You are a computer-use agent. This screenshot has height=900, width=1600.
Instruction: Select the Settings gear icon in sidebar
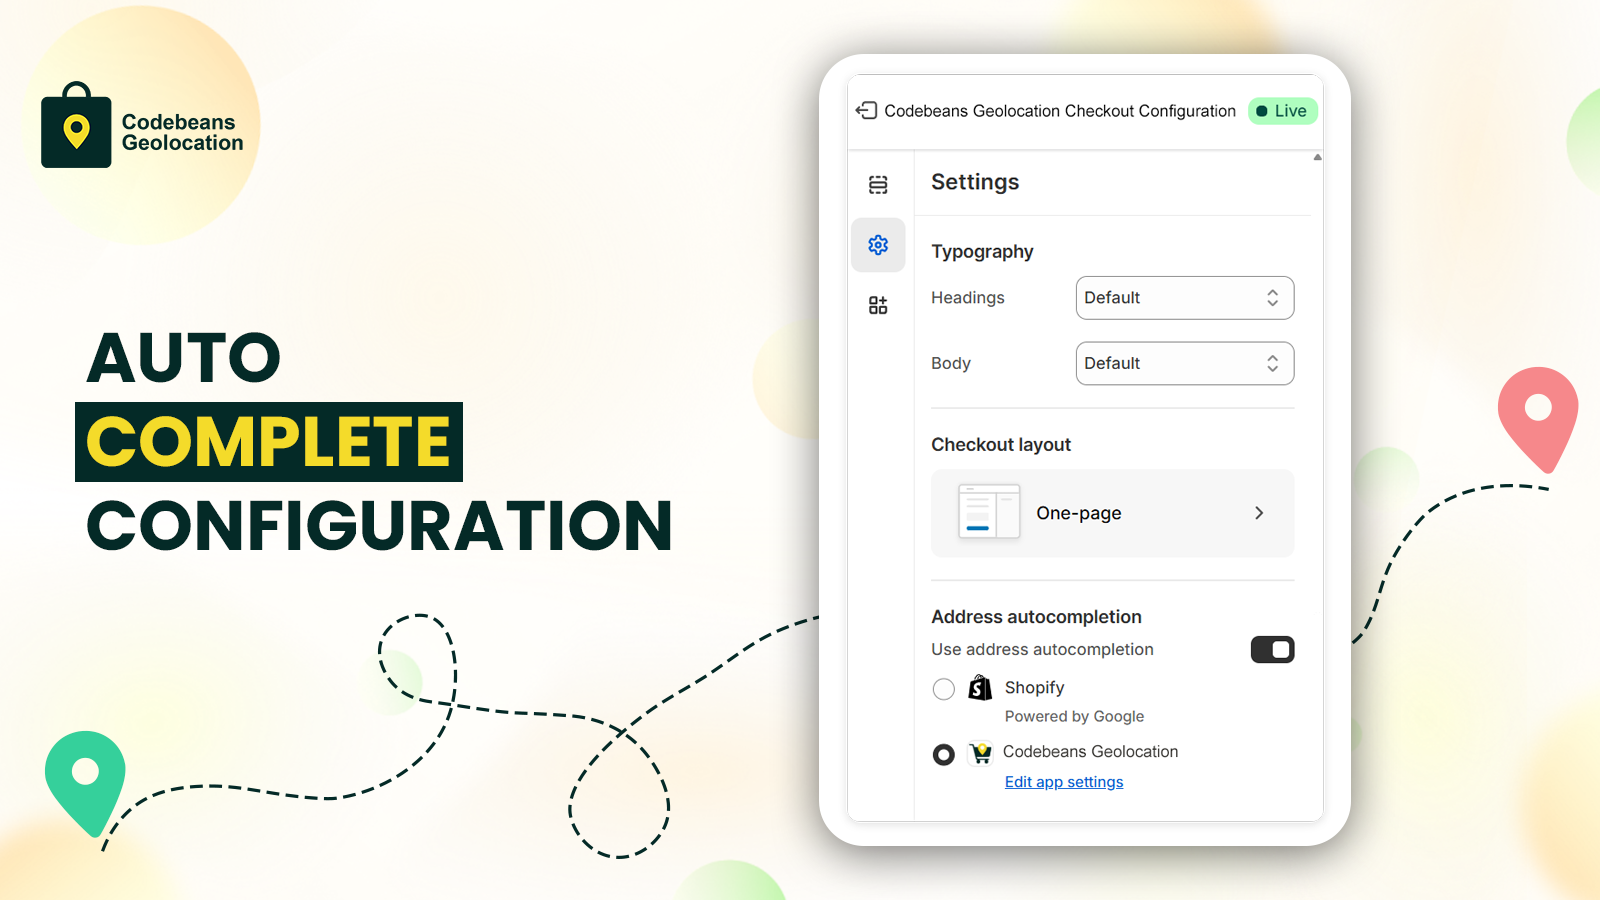click(x=878, y=245)
